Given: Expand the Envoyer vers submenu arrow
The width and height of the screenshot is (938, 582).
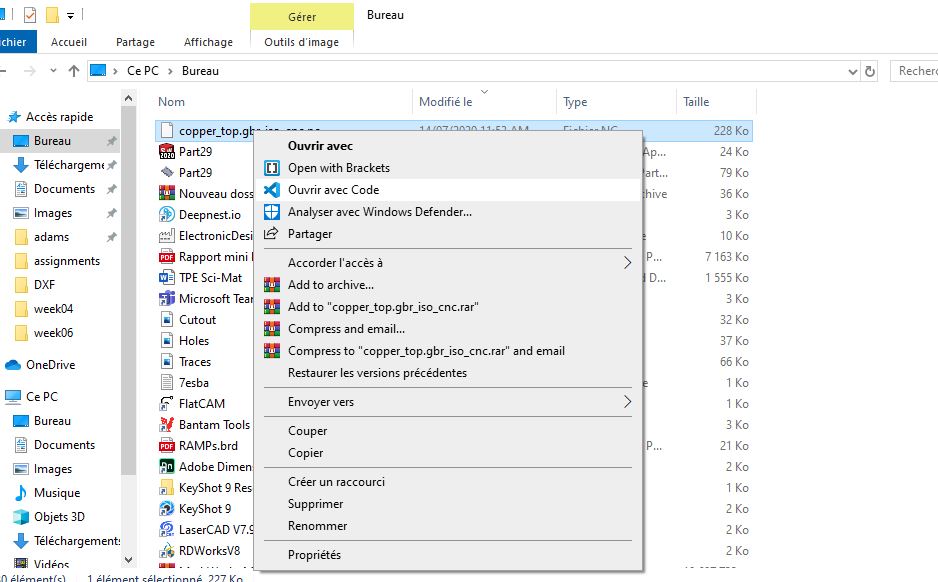Looking at the screenshot, I should (627, 402).
